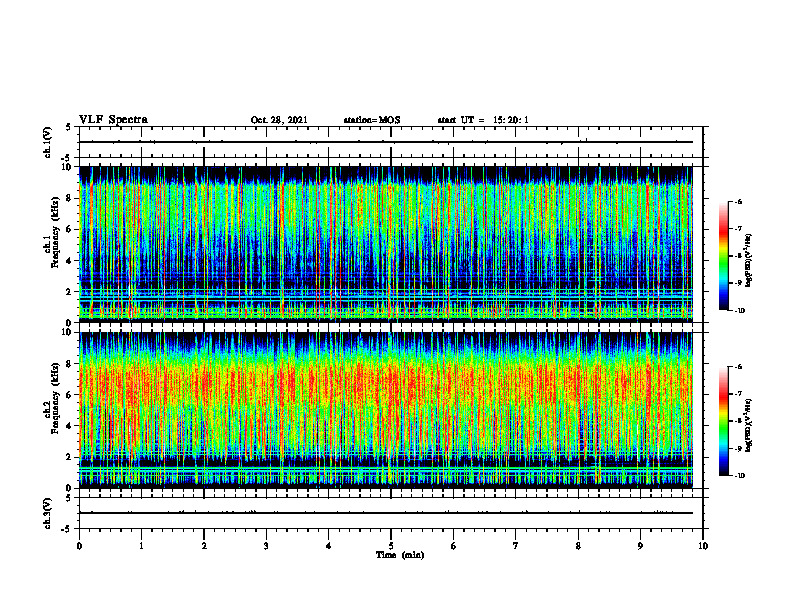Click ch.2 frequency tick label "6"
This screenshot has width=792, height=612.
[x=69, y=394]
